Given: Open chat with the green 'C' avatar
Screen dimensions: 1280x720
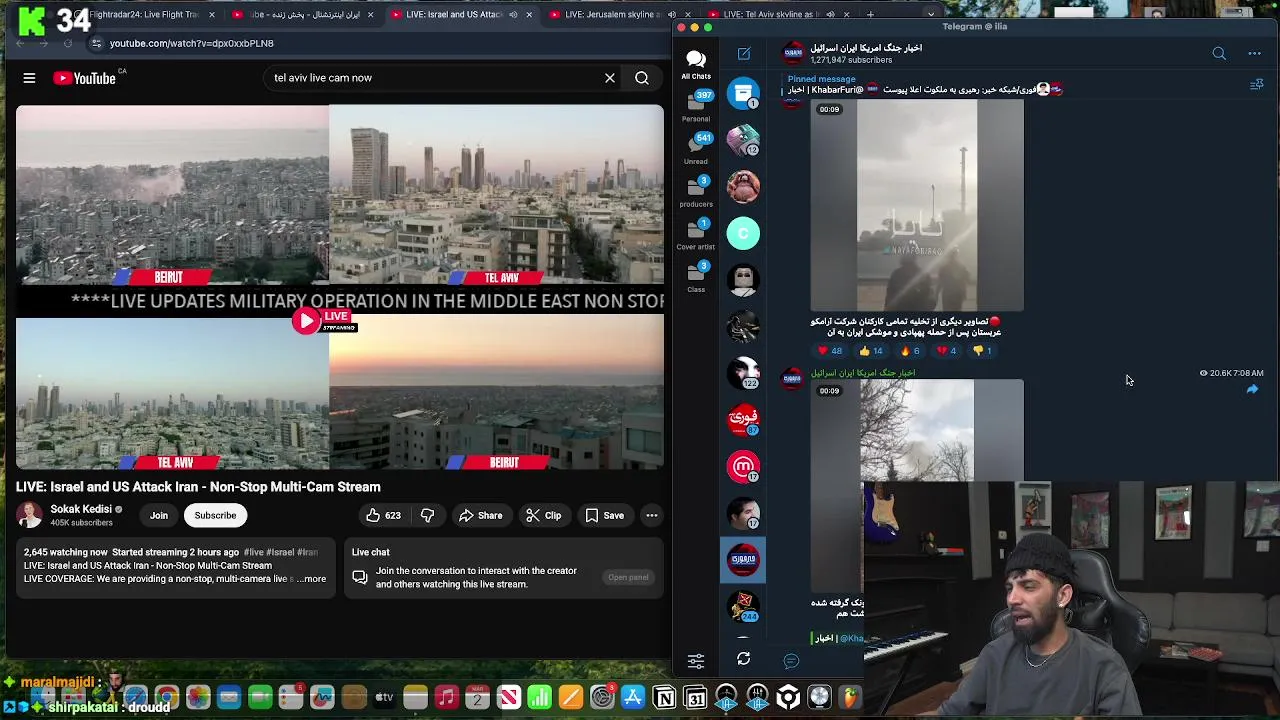Looking at the screenshot, I should pyautogui.click(x=743, y=233).
